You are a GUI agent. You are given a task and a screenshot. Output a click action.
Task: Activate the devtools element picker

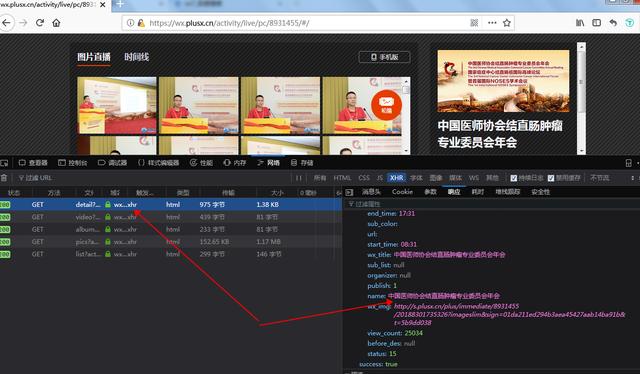coord(4,163)
